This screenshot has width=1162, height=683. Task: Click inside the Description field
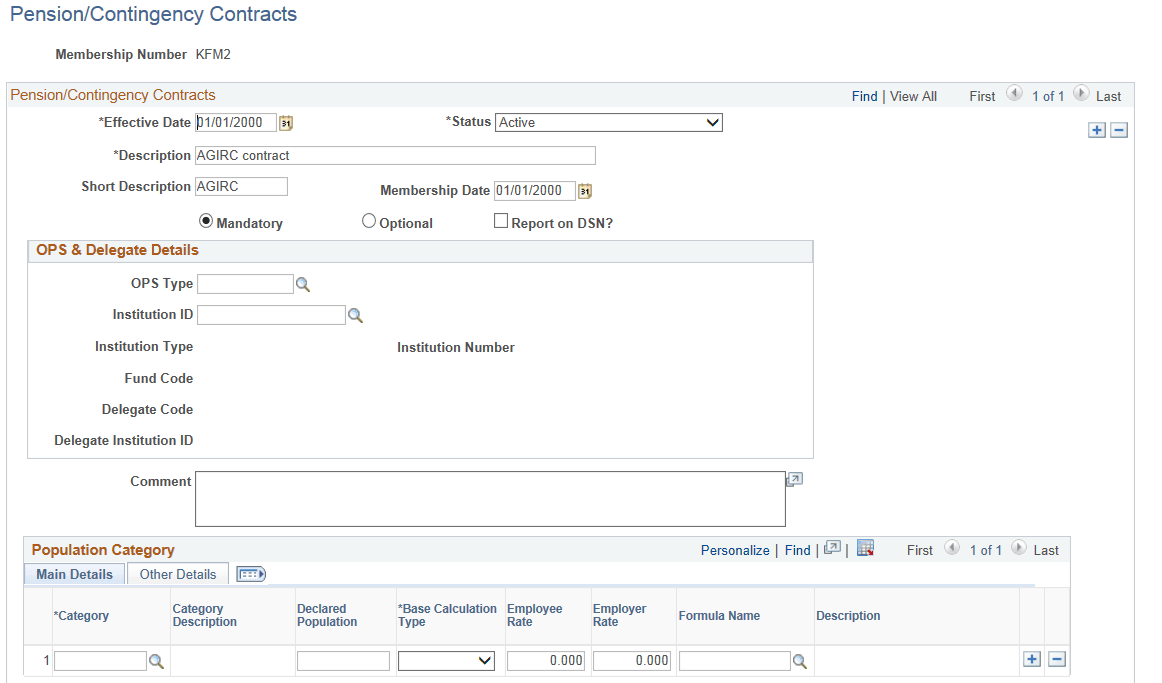394,155
